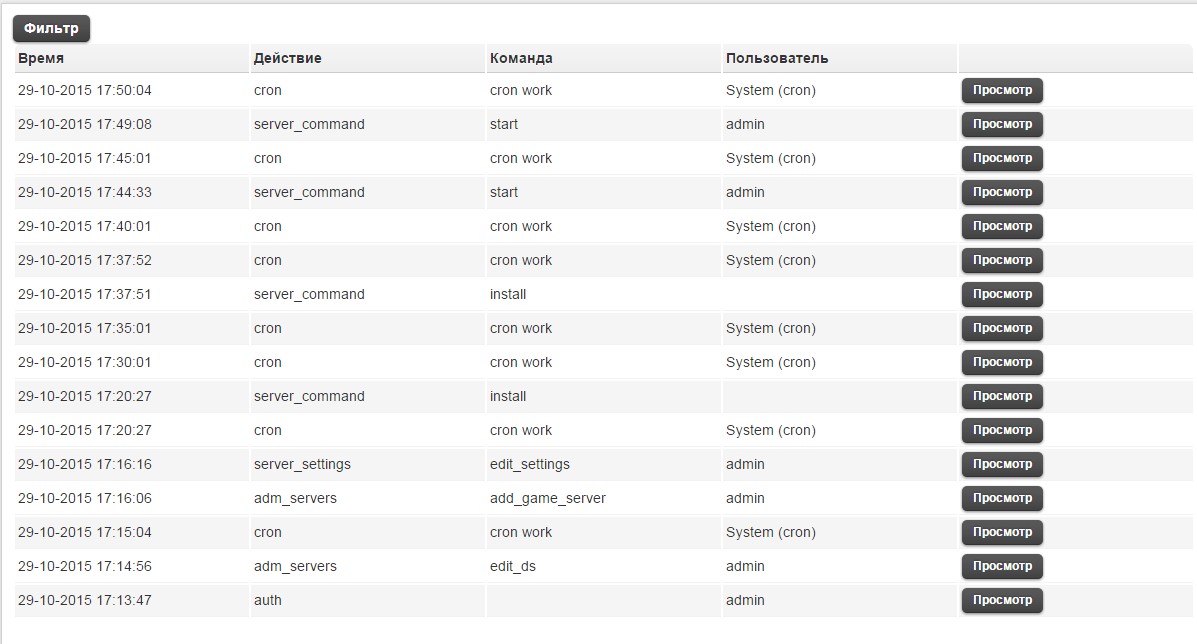This screenshot has height=644, width=1197.
Task: Click Просмотр for the 17:45:01 cron entry
Action: tap(1002, 159)
